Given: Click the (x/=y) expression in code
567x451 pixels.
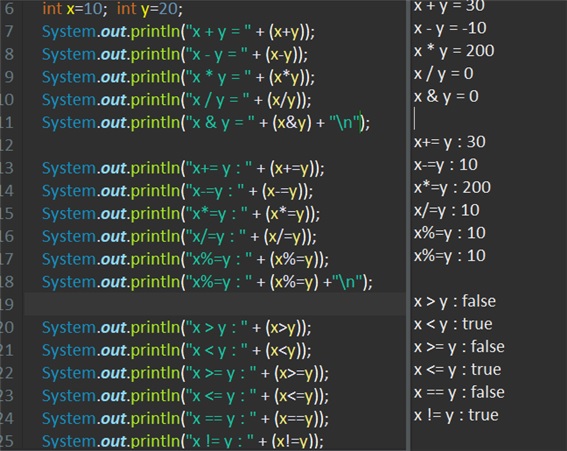Looking at the screenshot, I should (287, 237).
